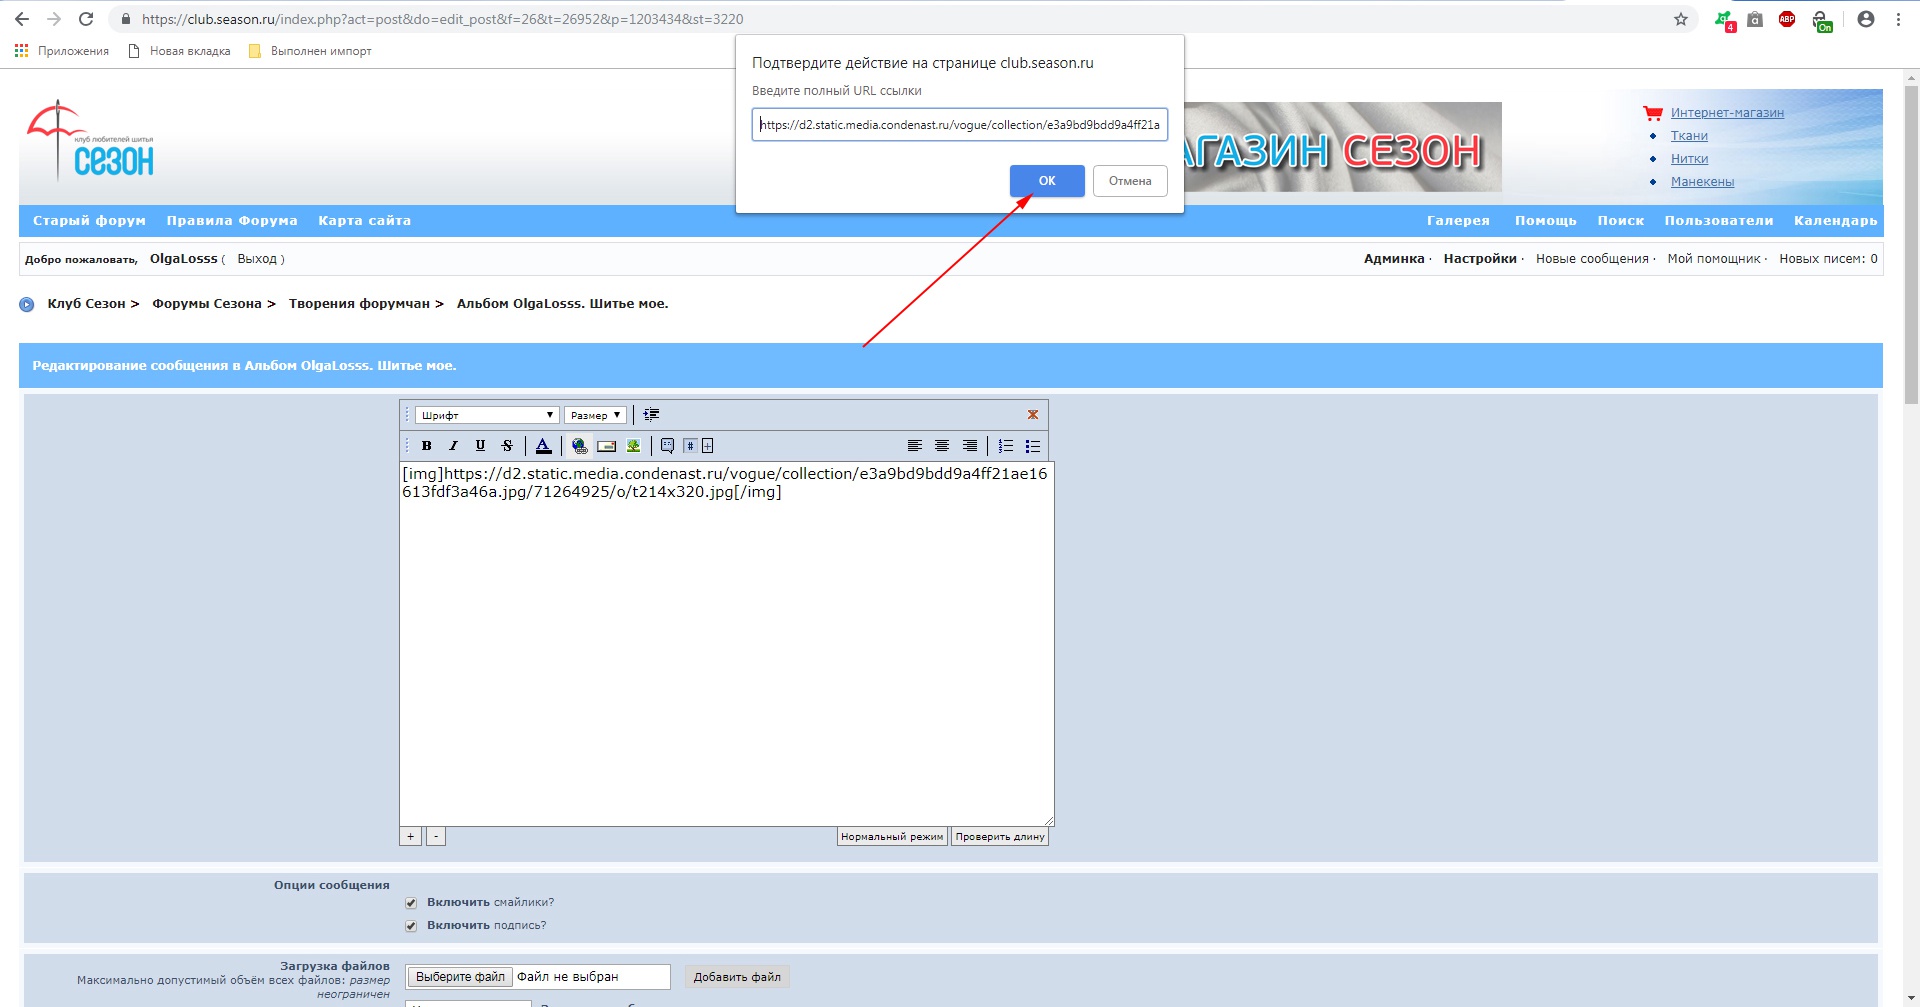The width and height of the screenshot is (1920, 1007).
Task: Open the Карта сайта menu item
Action: point(365,221)
